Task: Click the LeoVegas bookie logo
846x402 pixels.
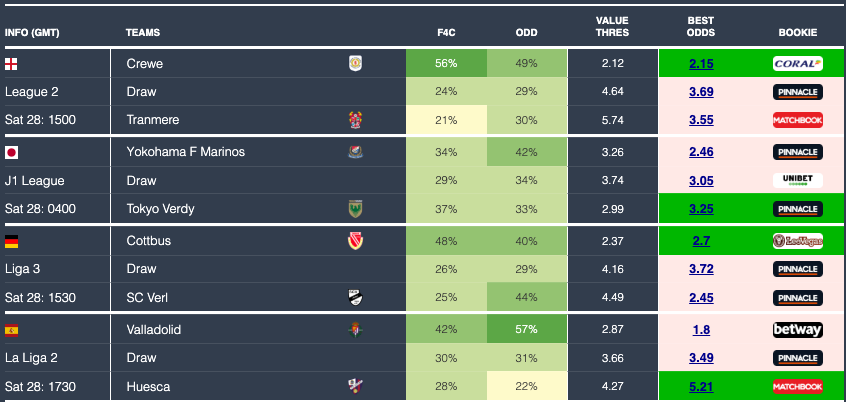Action: [797, 241]
